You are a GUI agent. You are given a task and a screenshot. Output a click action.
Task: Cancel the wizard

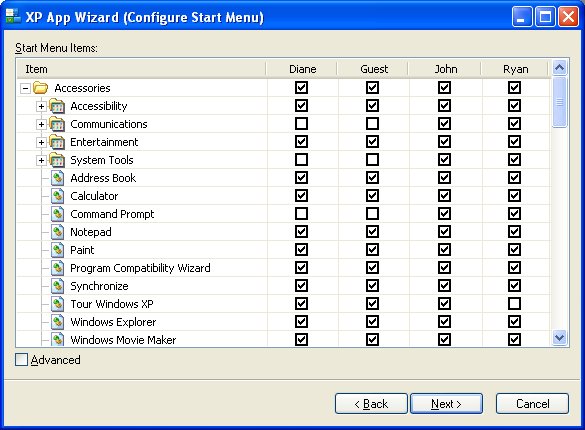(x=532, y=404)
